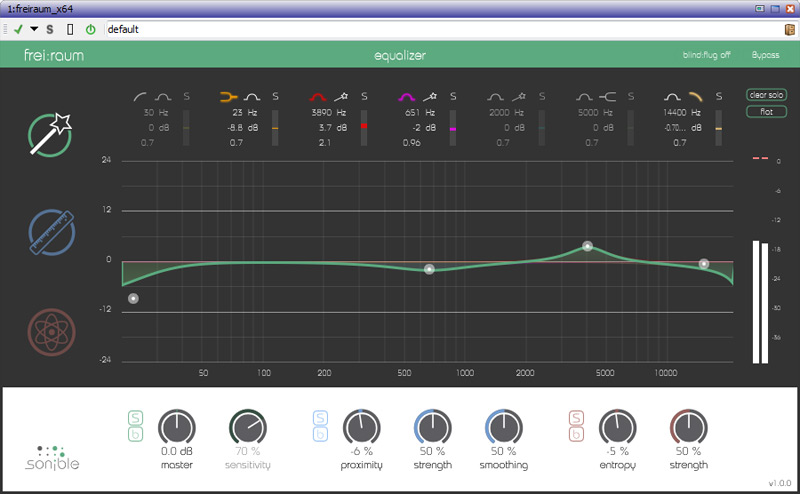Solo the 651 Hz band
The height and width of the screenshot is (494, 800).
click(453, 96)
